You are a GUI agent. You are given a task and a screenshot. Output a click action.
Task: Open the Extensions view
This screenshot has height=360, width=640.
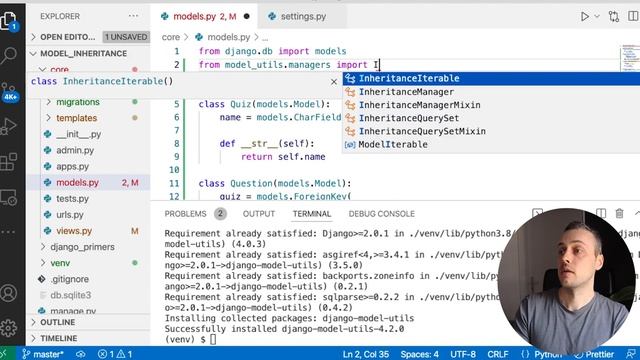(x=9, y=162)
